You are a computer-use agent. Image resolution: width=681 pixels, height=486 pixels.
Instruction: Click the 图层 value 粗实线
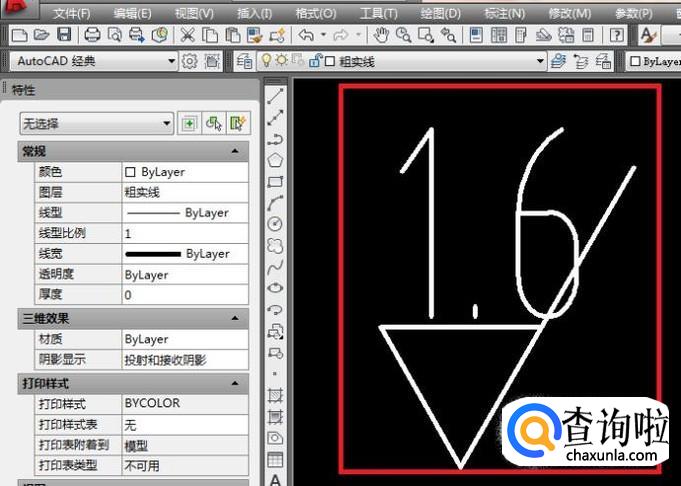pos(185,192)
